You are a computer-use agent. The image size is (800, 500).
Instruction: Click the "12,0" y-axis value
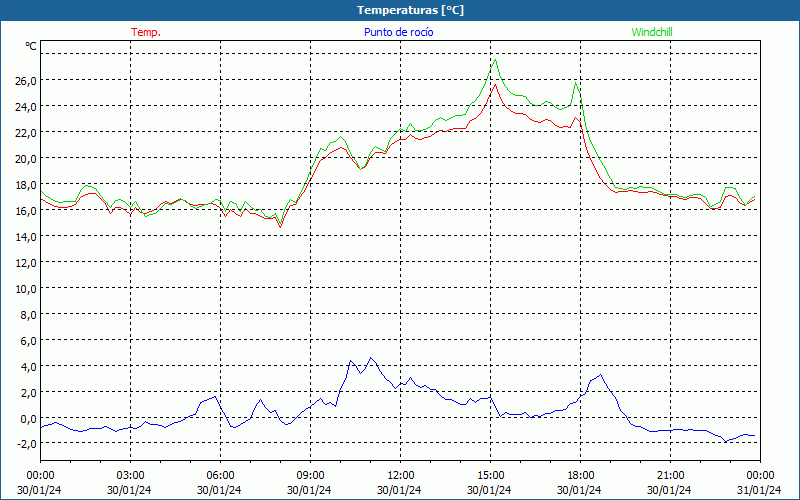click(26, 263)
